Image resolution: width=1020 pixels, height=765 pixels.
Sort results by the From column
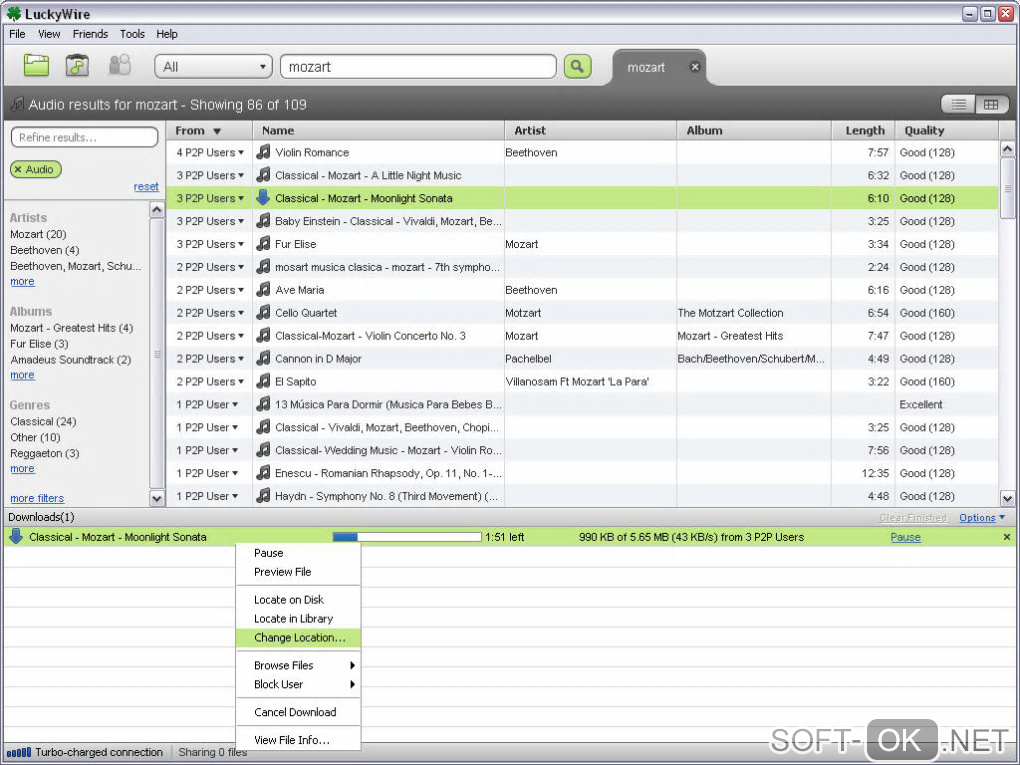[x=209, y=130]
